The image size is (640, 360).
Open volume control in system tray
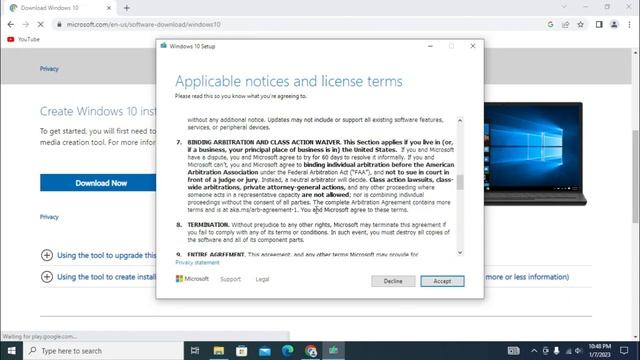click(x=578, y=351)
